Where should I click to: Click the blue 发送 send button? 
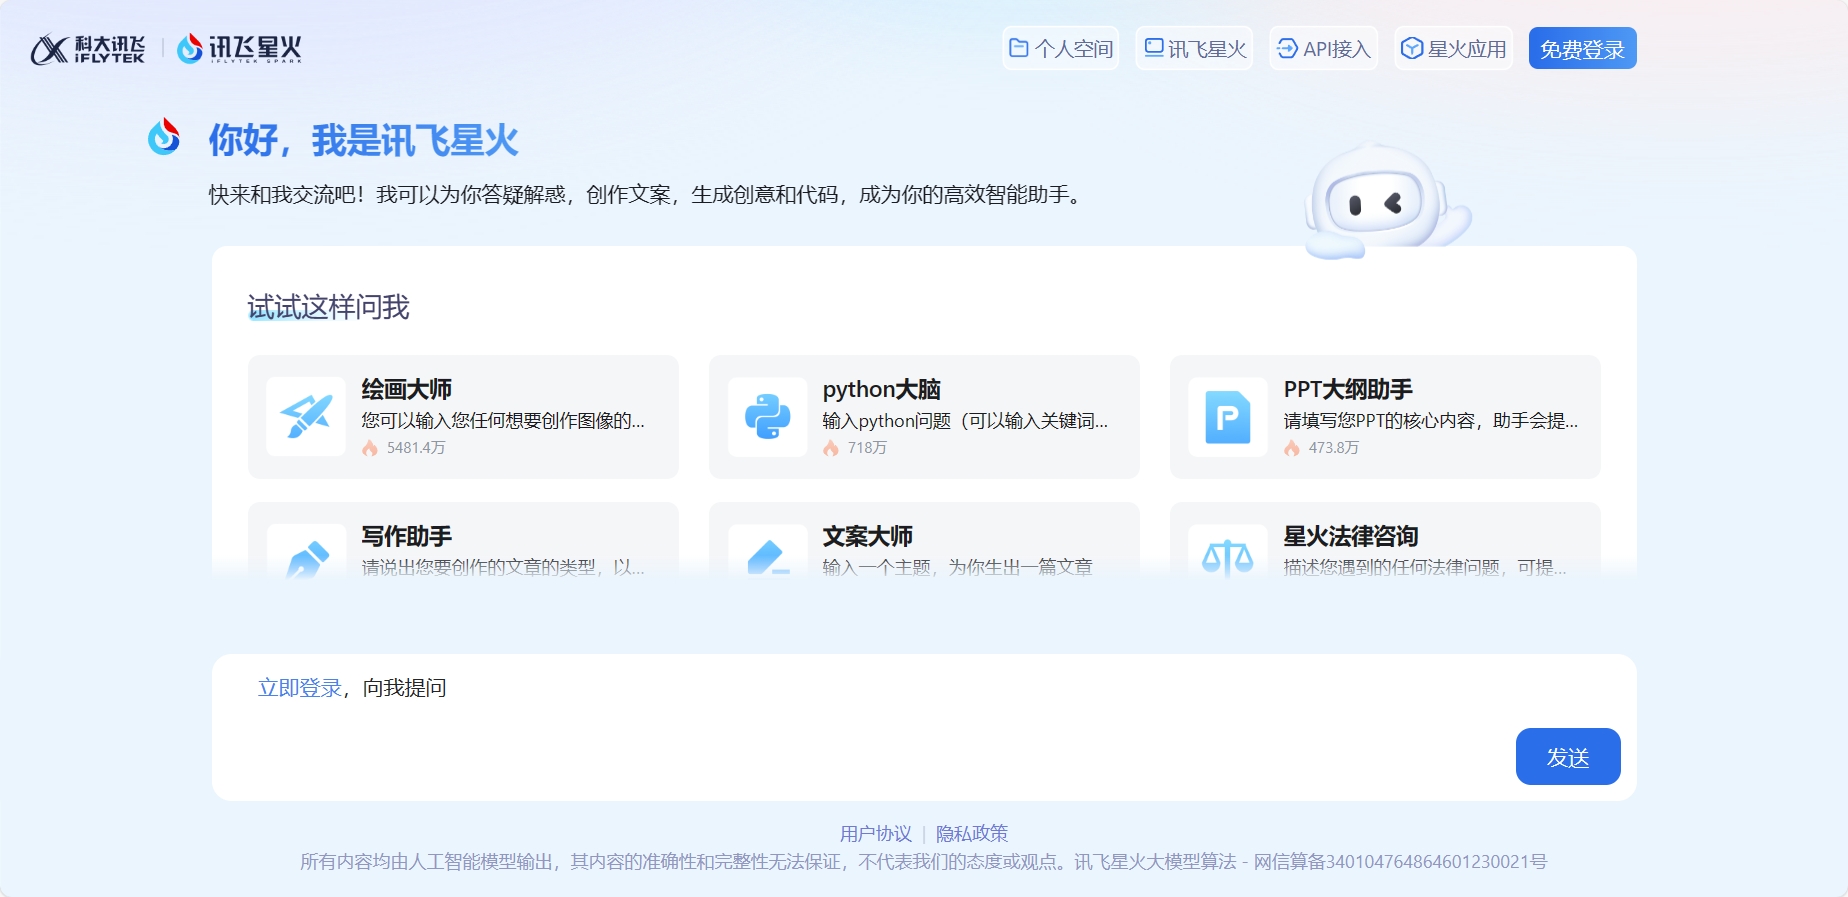[x=1568, y=757]
